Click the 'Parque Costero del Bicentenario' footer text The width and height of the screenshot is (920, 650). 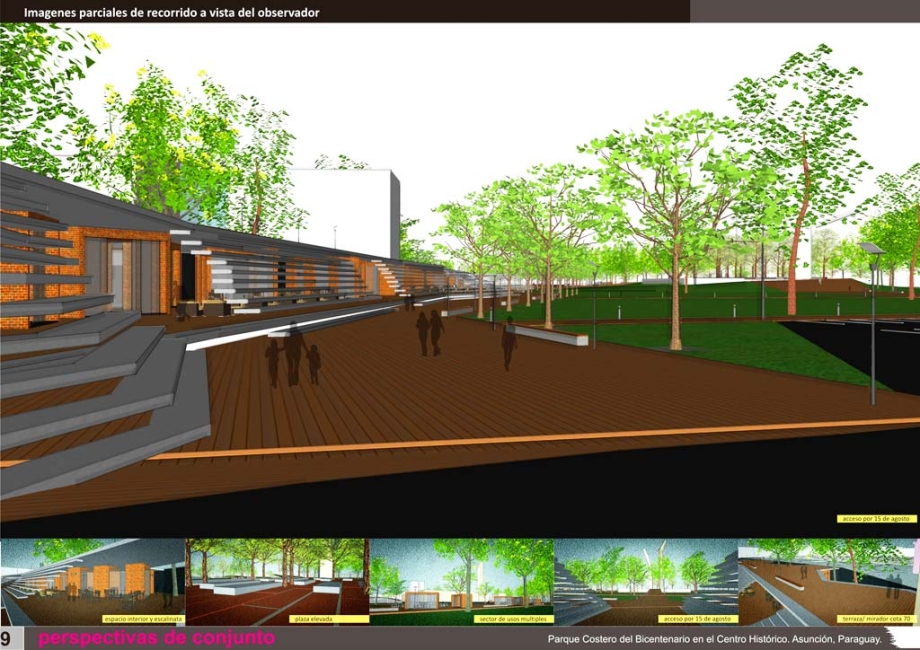[x=714, y=639]
